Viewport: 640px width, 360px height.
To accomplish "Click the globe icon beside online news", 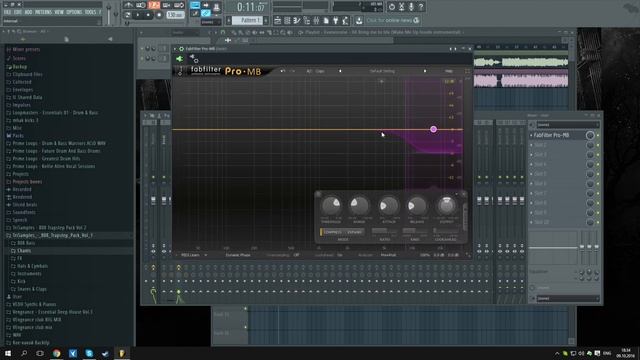I will coord(416,20).
